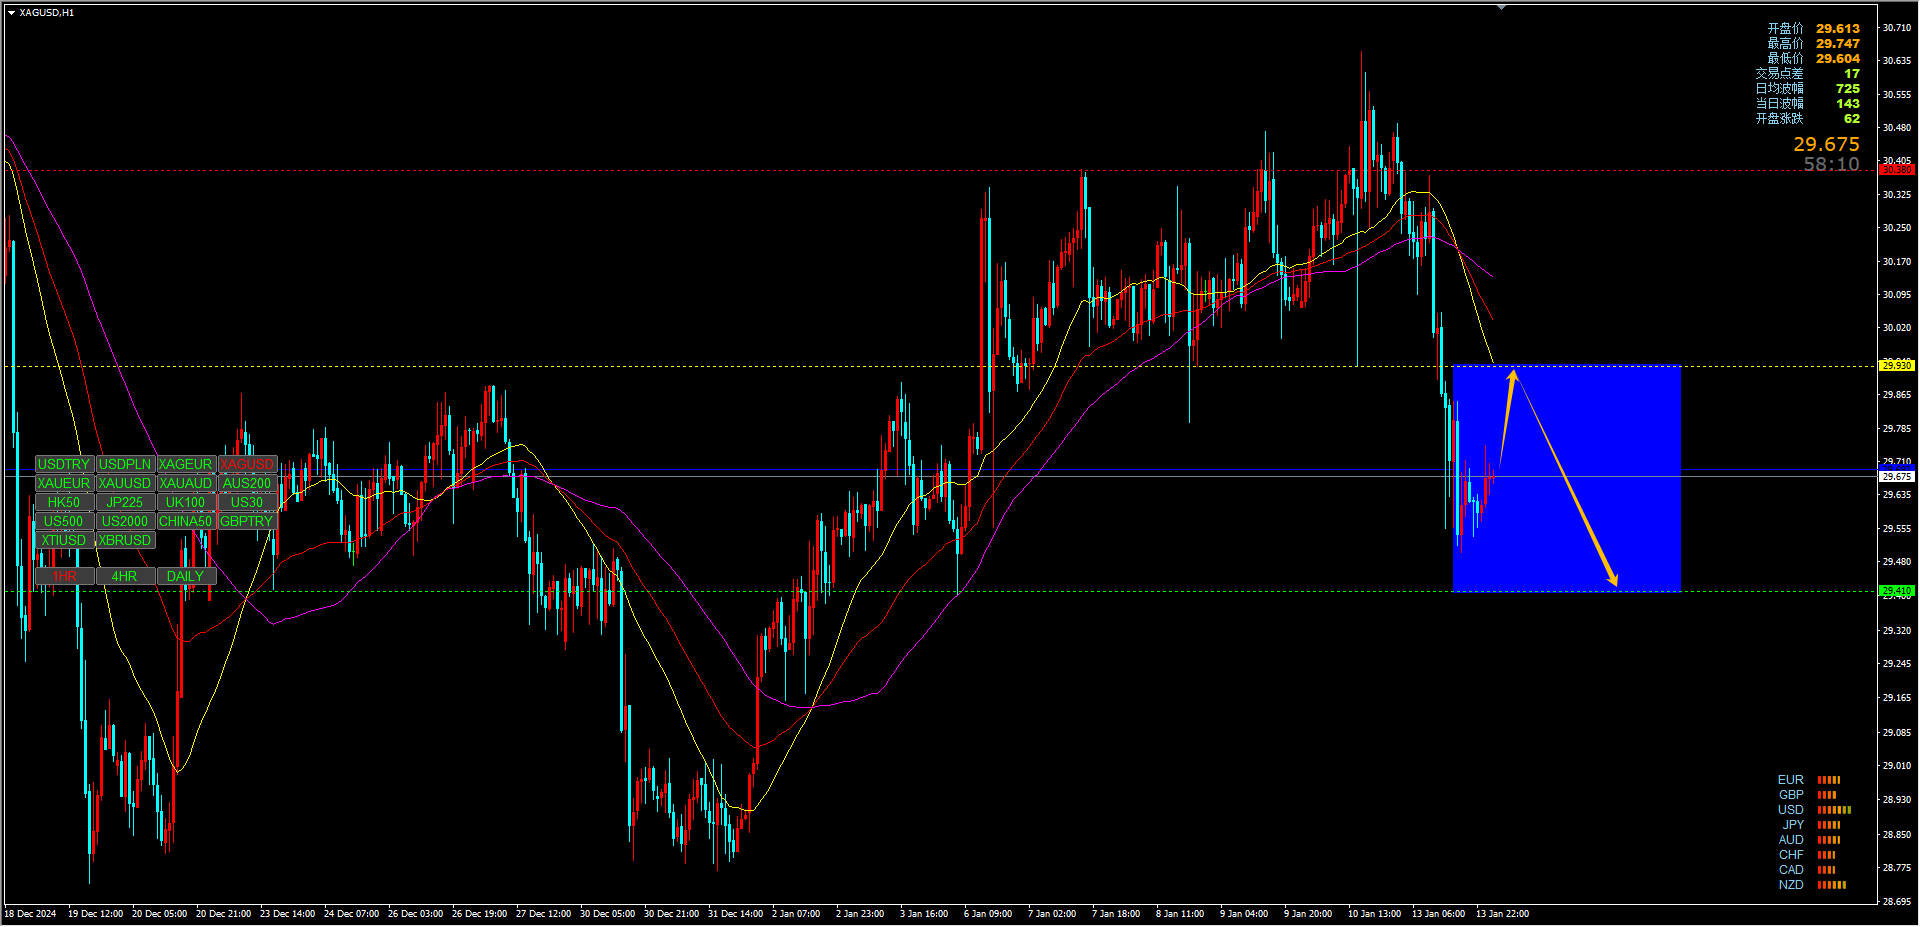Click the AUD strength label

click(x=1791, y=840)
